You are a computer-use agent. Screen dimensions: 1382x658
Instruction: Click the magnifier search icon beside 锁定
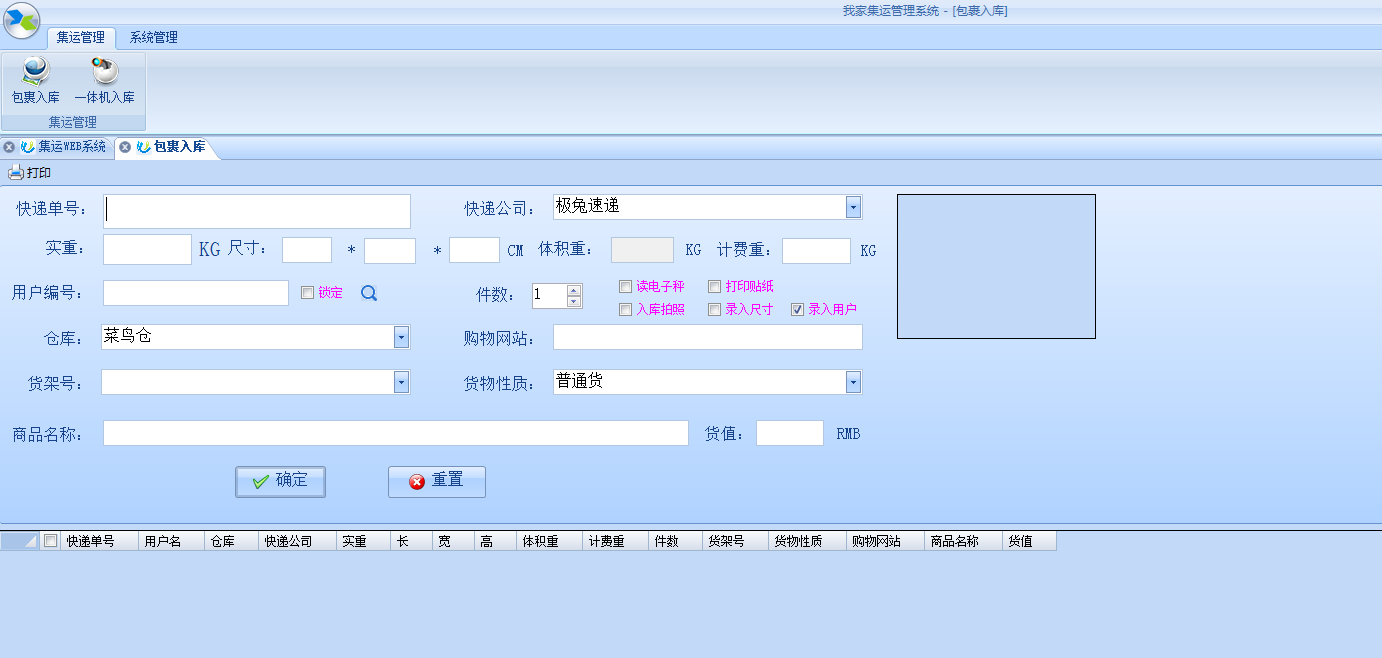369,293
